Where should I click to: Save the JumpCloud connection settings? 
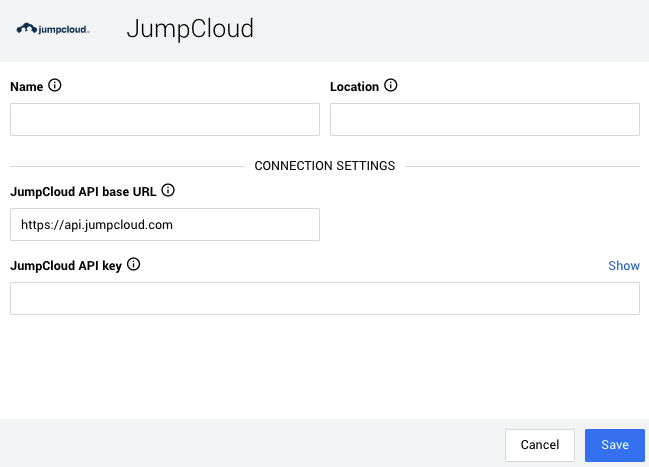click(x=615, y=445)
